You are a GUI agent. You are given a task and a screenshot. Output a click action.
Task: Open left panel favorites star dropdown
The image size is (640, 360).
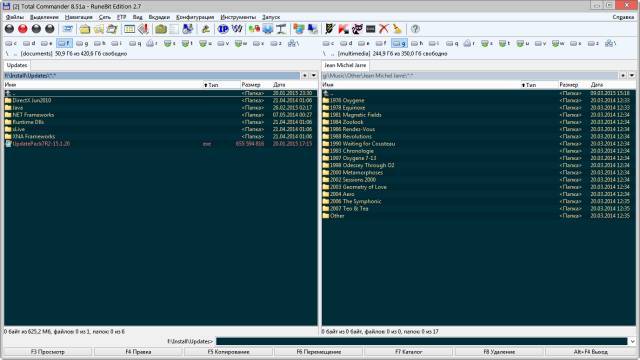(304, 76)
